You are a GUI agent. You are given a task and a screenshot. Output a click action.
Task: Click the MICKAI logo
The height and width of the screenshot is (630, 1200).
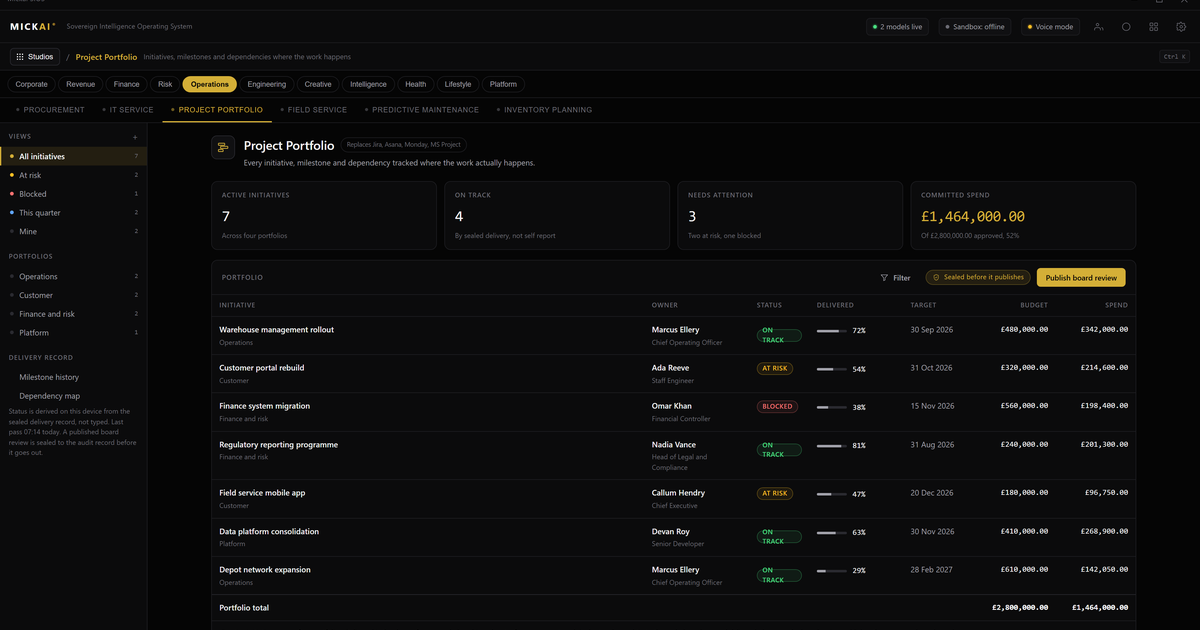point(33,27)
